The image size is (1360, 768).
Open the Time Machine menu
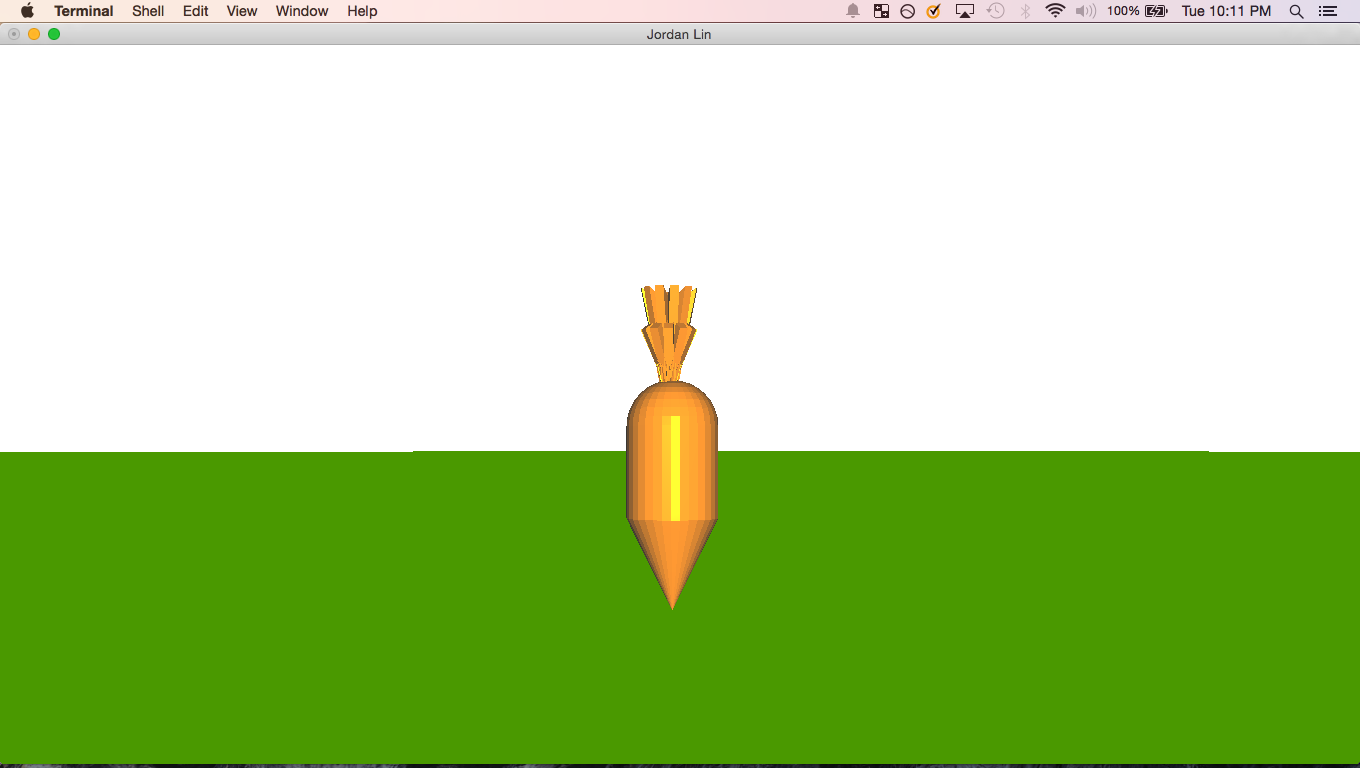(x=995, y=11)
